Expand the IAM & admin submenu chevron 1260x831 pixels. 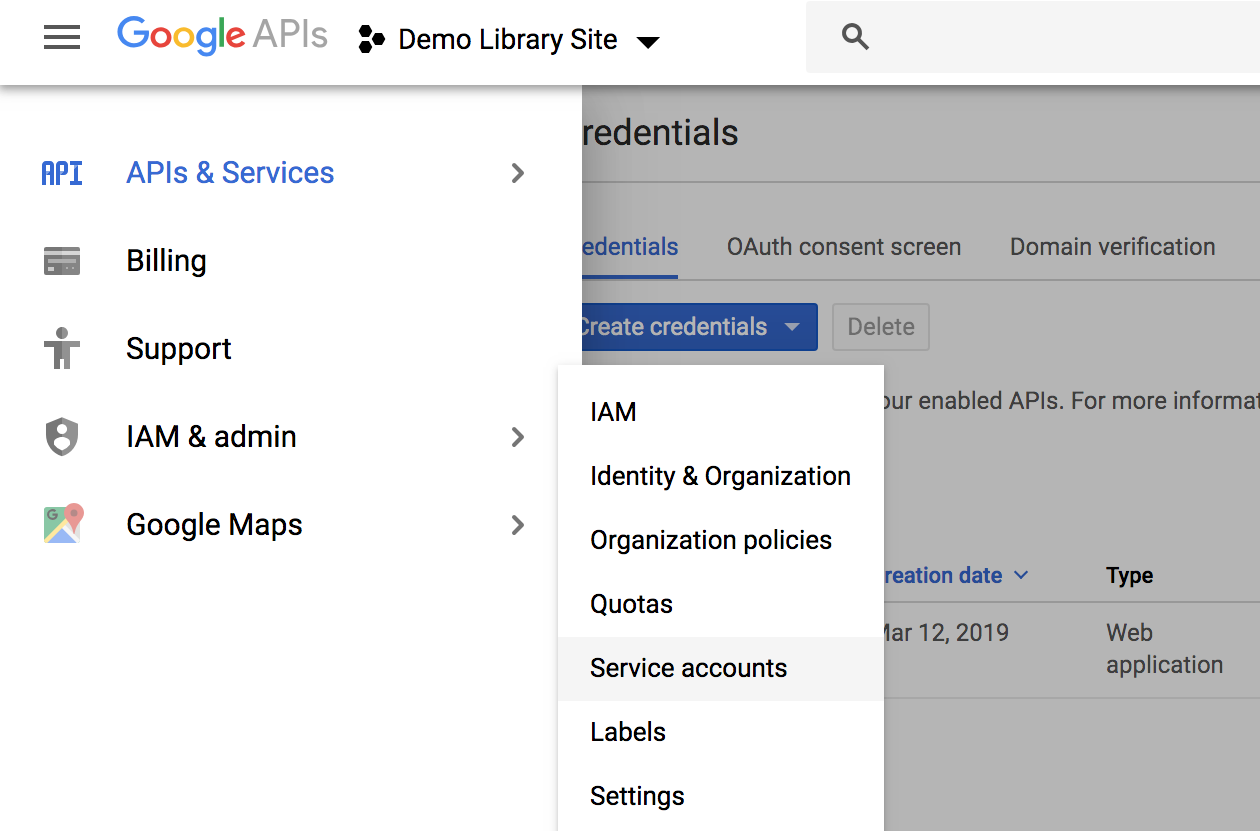pyautogui.click(x=518, y=437)
